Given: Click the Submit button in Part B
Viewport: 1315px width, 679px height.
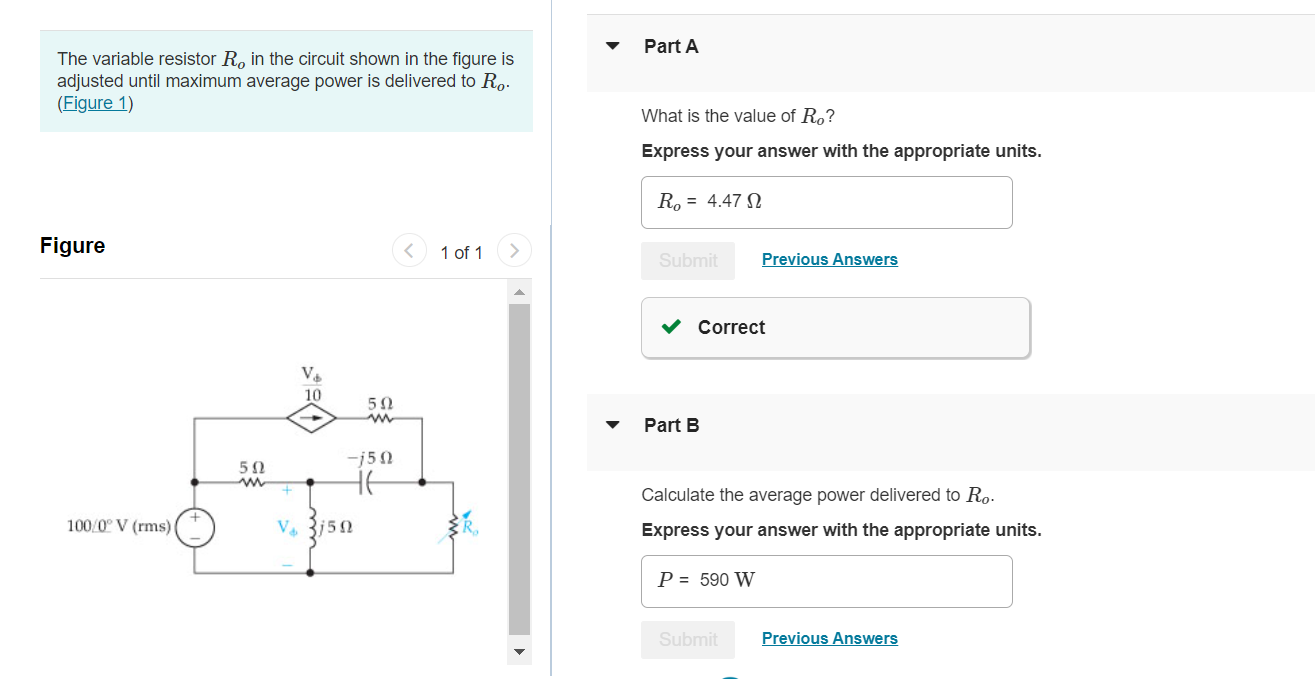Looking at the screenshot, I should pos(687,639).
